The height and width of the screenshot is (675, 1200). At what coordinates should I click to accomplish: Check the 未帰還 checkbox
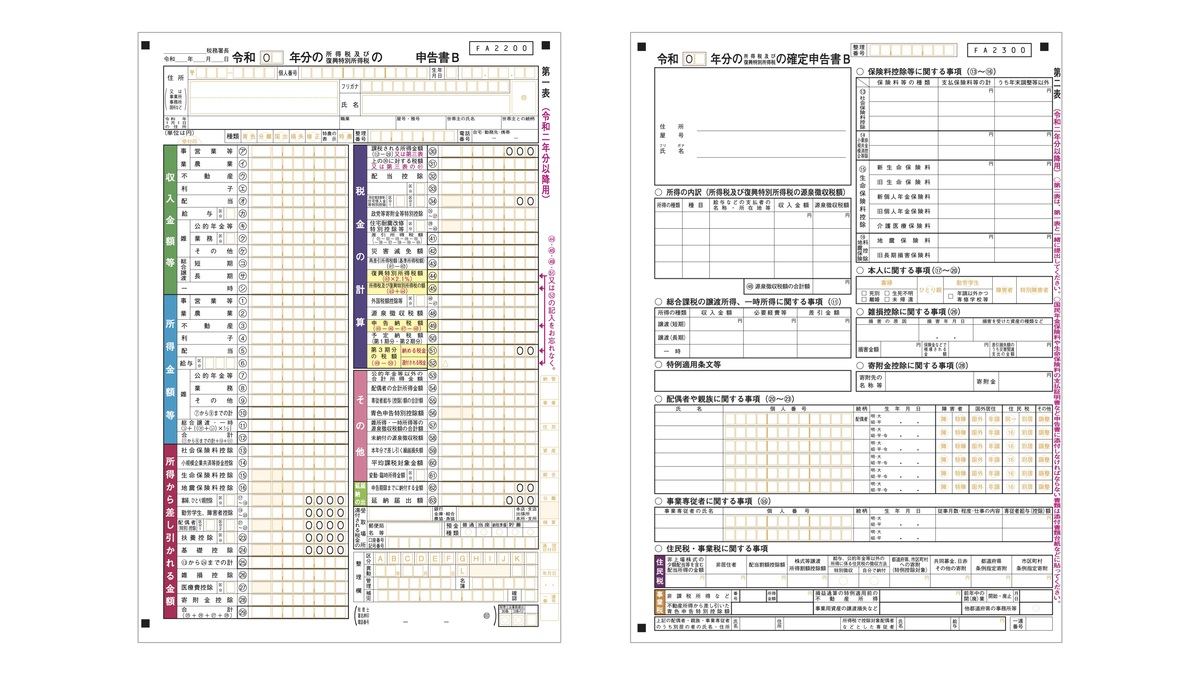click(x=887, y=299)
